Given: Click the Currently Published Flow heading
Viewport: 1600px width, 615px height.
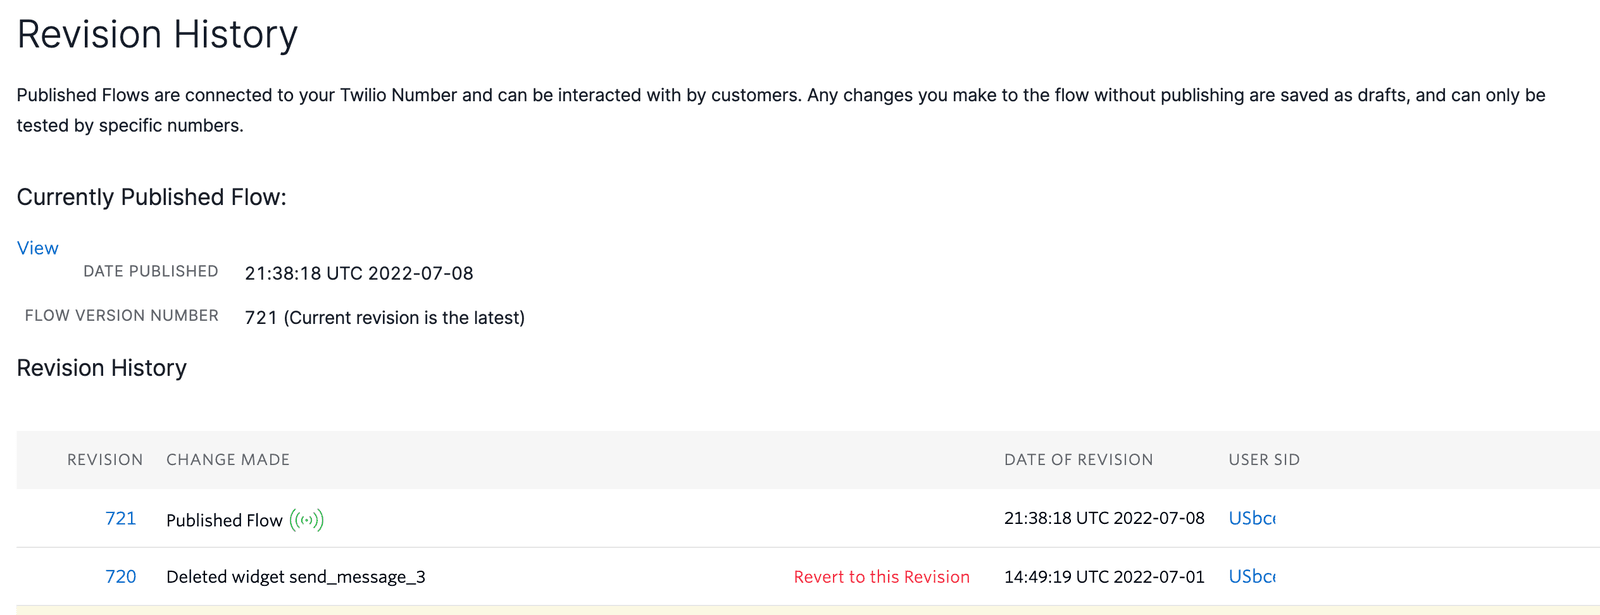Looking at the screenshot, I should (x=151, y=196).
